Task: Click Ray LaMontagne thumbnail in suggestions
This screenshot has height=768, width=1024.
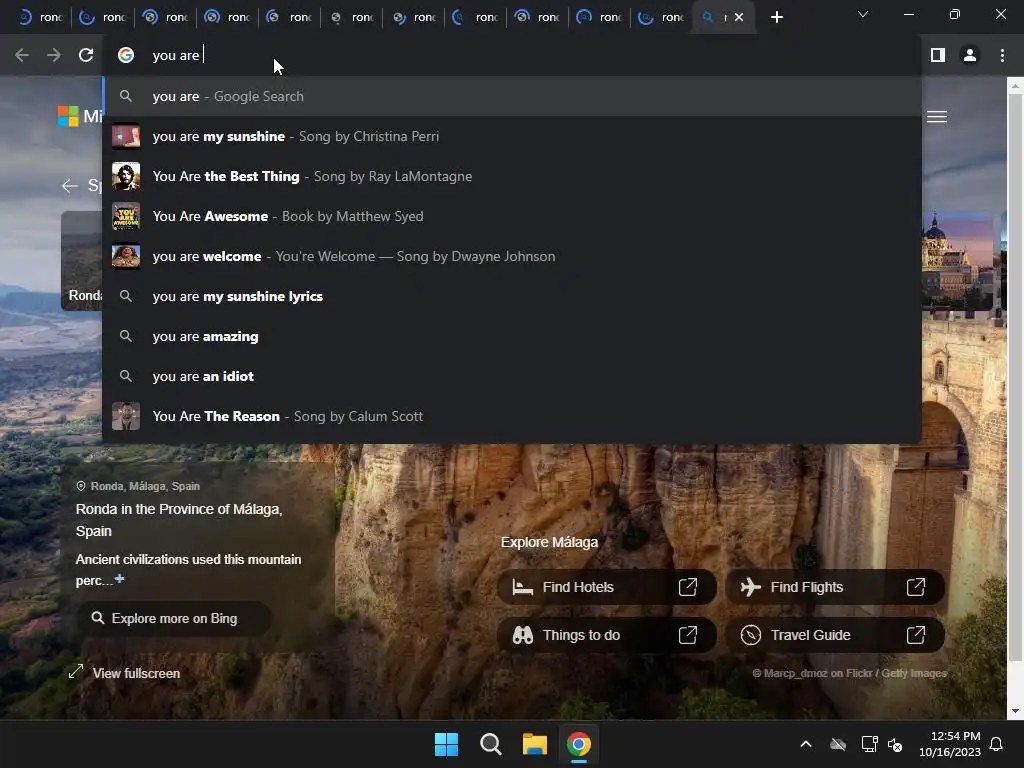Action: tap(126, 176)
